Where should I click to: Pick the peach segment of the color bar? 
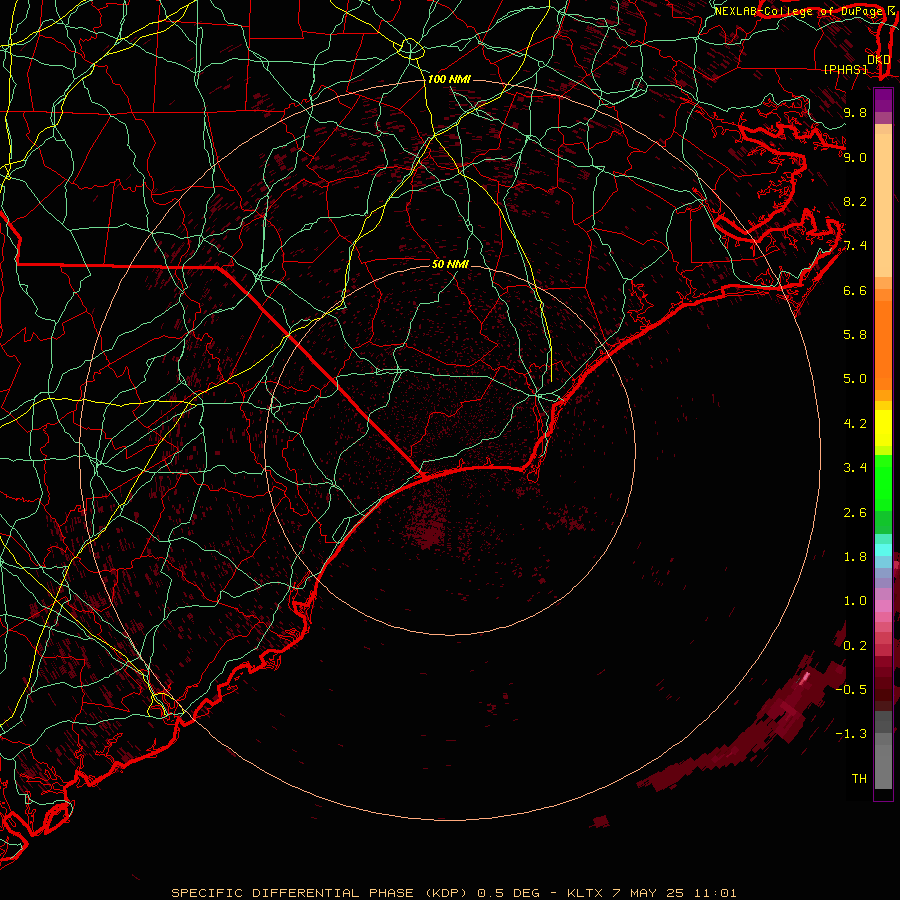click(x=883, y=205)
